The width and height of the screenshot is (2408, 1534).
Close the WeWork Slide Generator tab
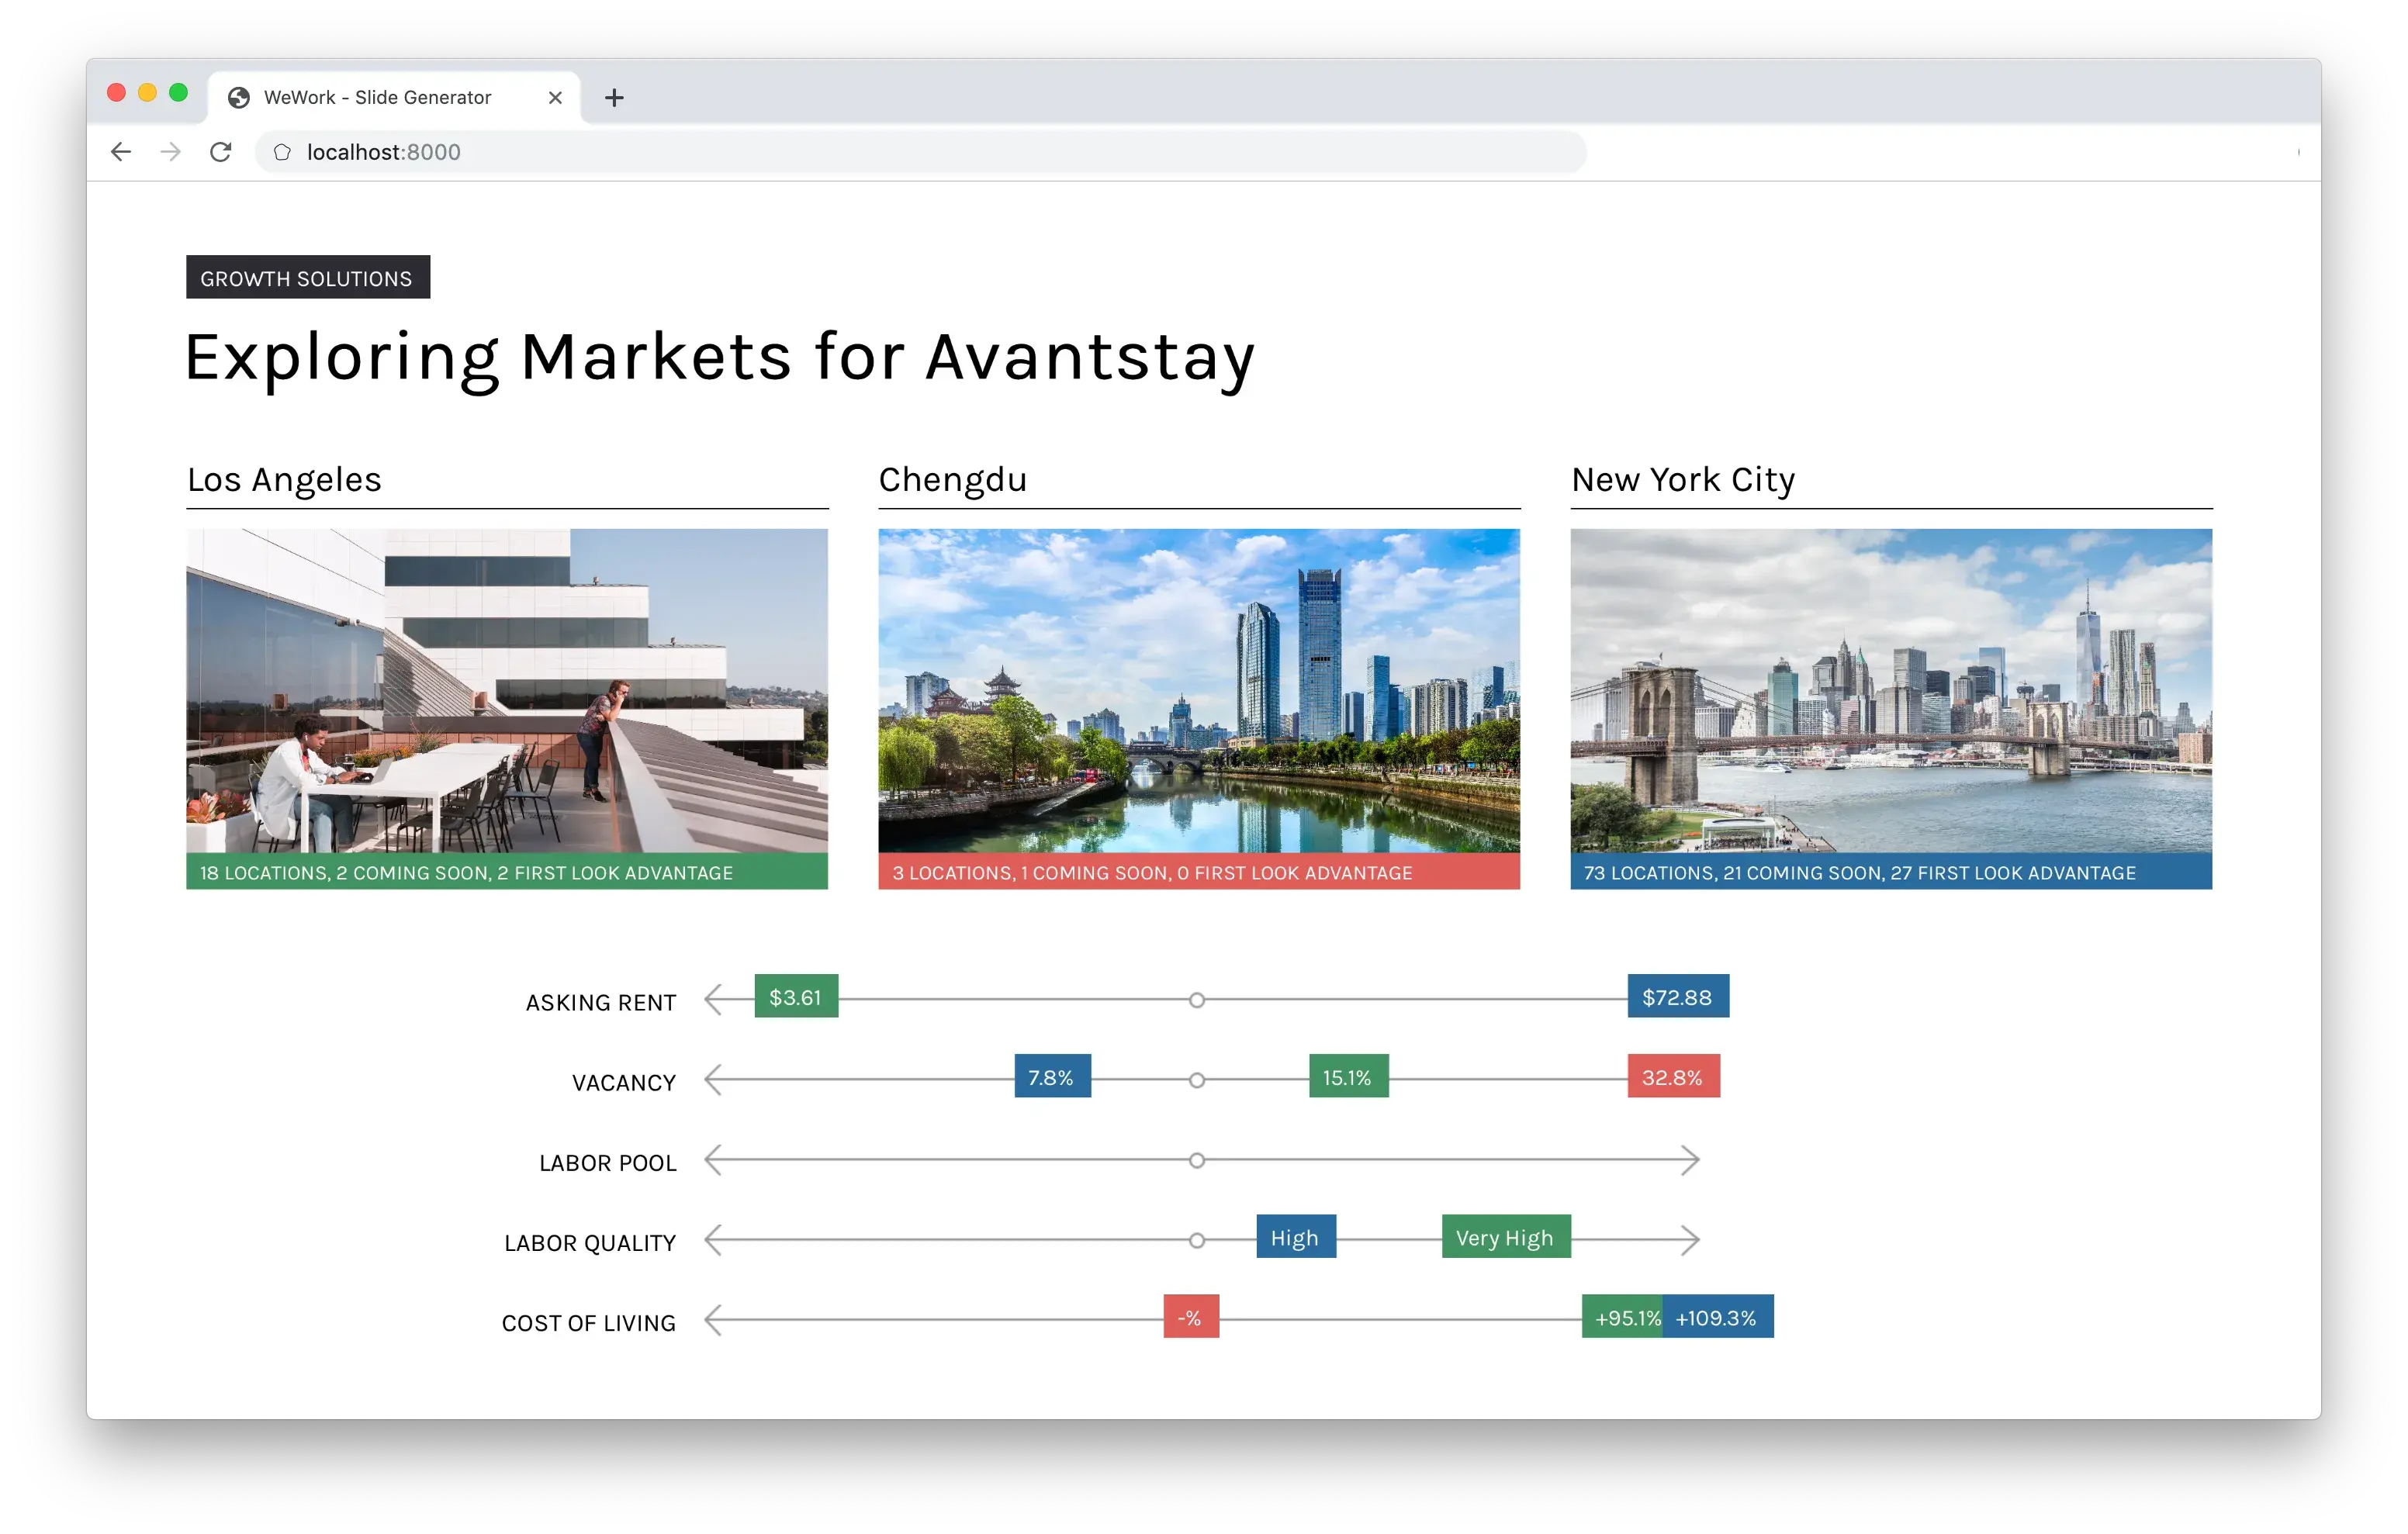point(555,98)
